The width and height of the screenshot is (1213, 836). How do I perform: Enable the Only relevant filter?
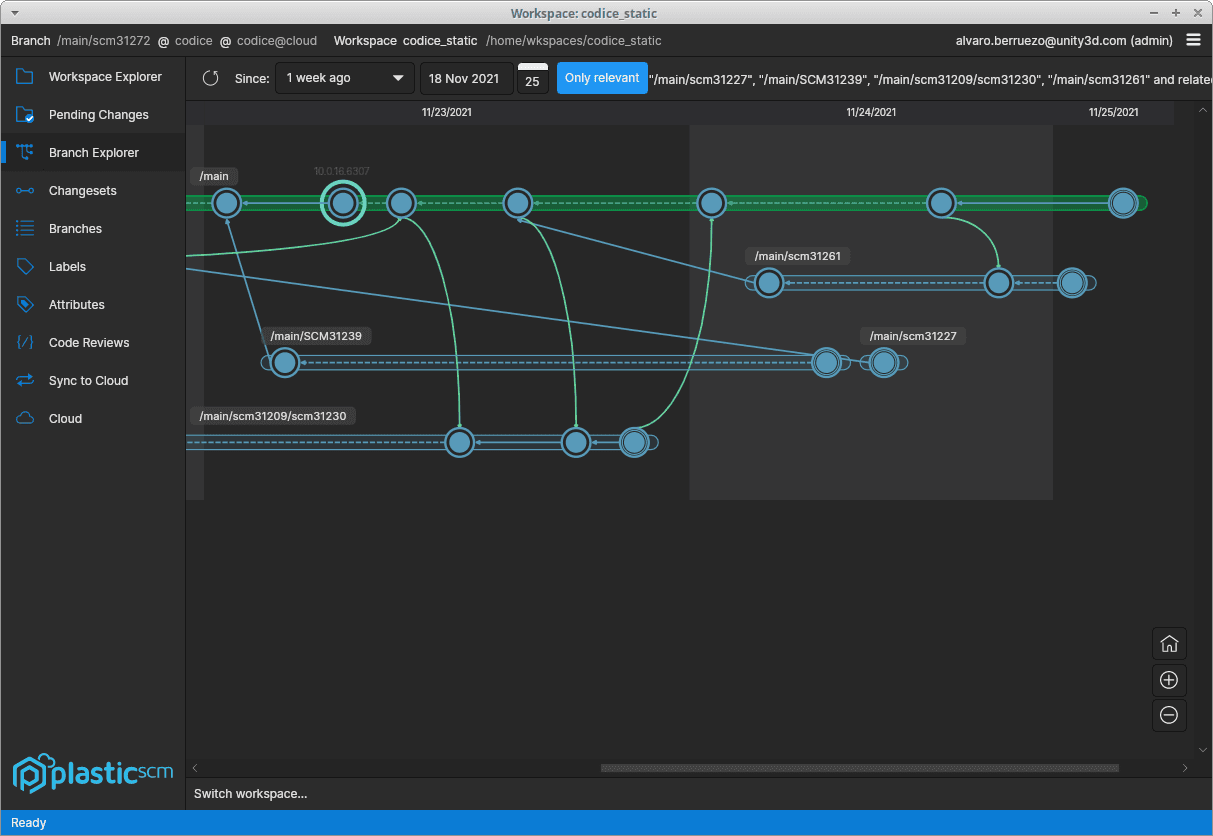(602, 77)
